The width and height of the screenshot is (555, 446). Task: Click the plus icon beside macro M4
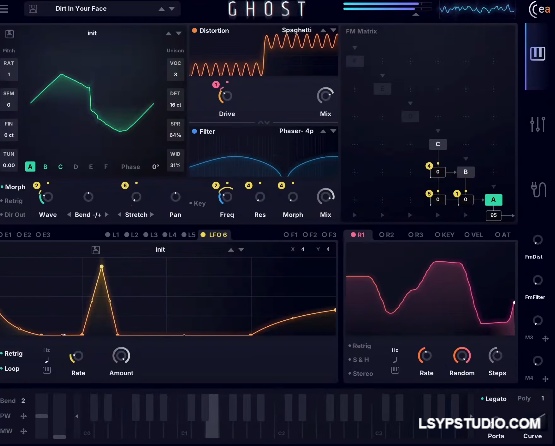click(545, 379)
